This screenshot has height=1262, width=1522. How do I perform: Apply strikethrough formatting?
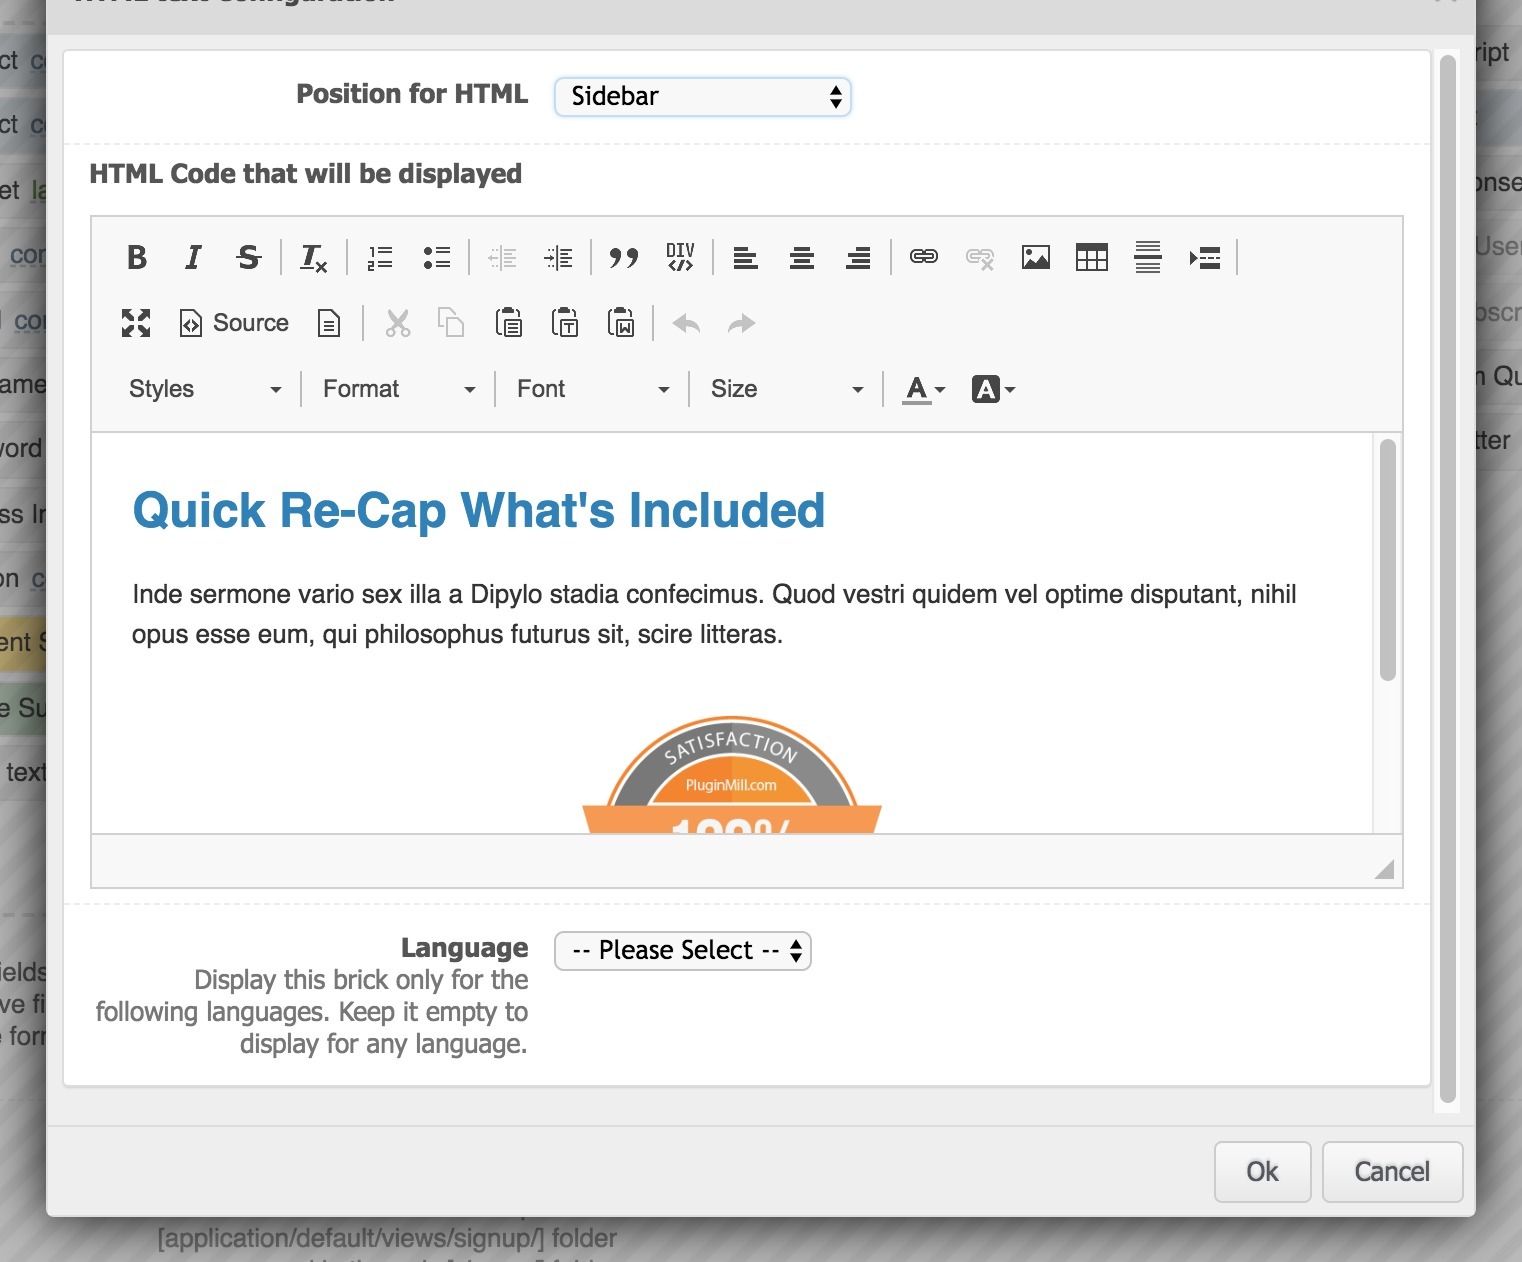coord(249,258)
